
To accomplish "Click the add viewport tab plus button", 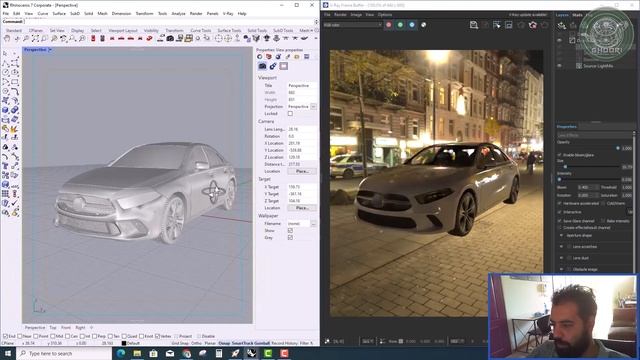I will [x=91, y=327].
